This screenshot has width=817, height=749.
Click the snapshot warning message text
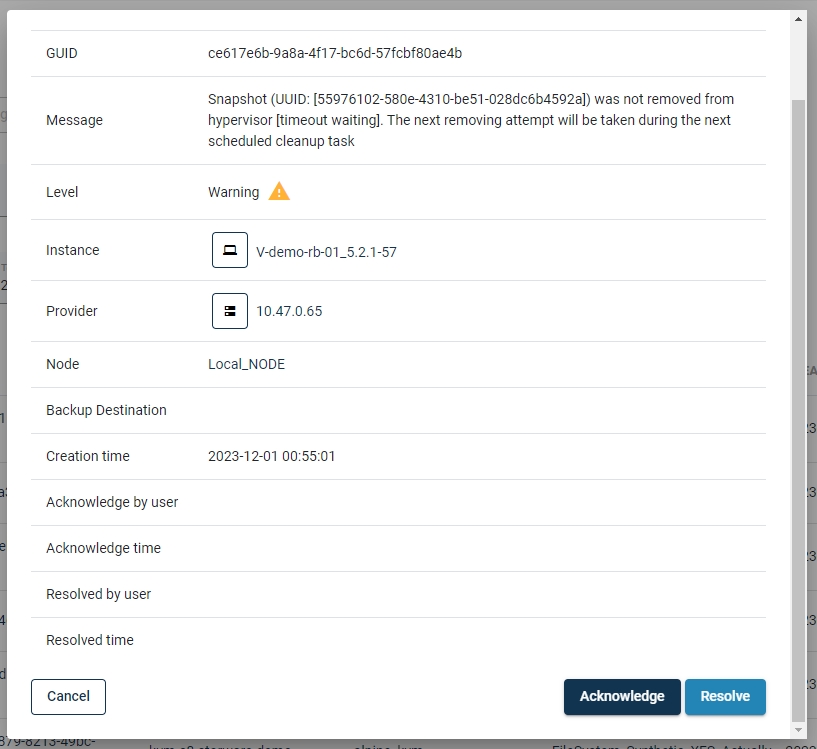point(470,120)
